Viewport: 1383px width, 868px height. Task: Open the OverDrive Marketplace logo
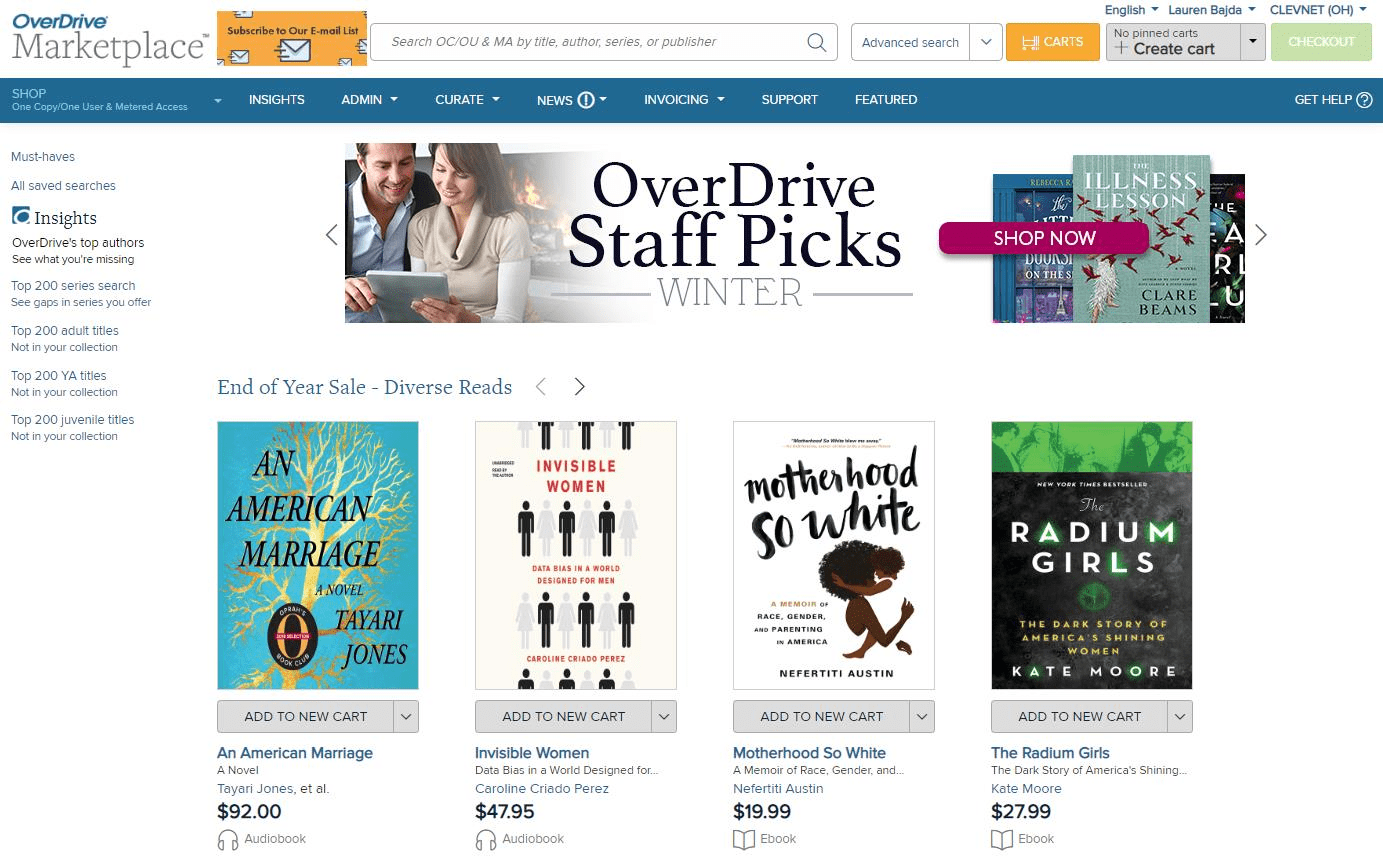pos(110,39)
